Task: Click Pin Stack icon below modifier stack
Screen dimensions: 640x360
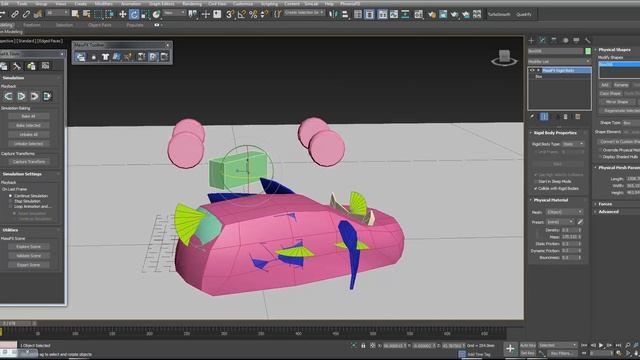Action: [x=532, y=117]
